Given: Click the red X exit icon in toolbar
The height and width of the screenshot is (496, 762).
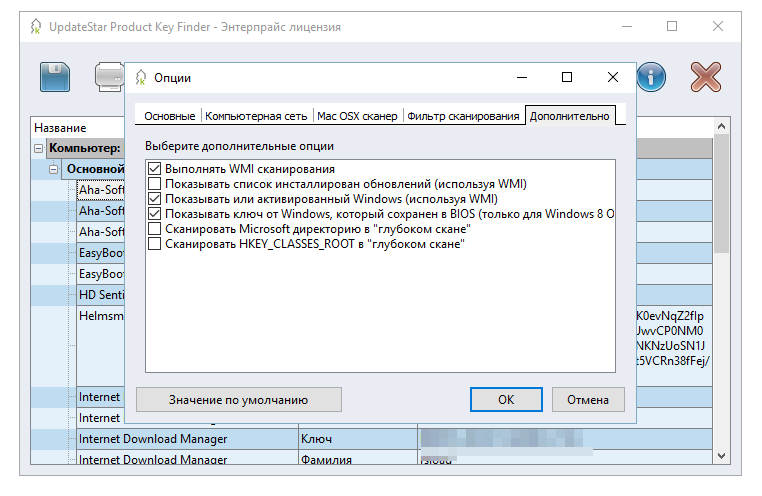Looking at the screenshot, I should point(706,77).
